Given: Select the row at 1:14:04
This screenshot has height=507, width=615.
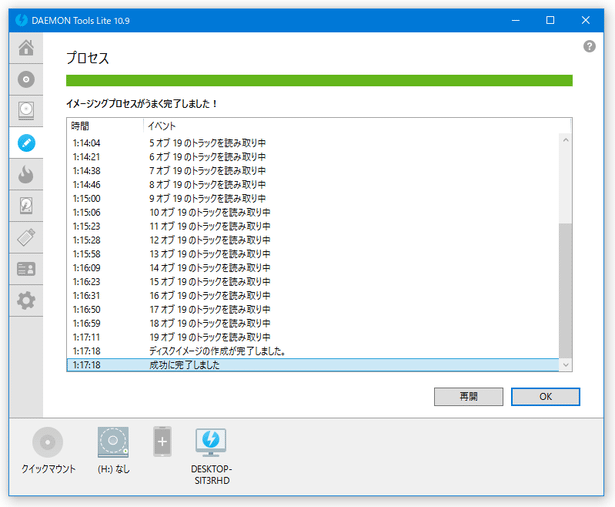Looking at the screenshot, I should point(313,143).
